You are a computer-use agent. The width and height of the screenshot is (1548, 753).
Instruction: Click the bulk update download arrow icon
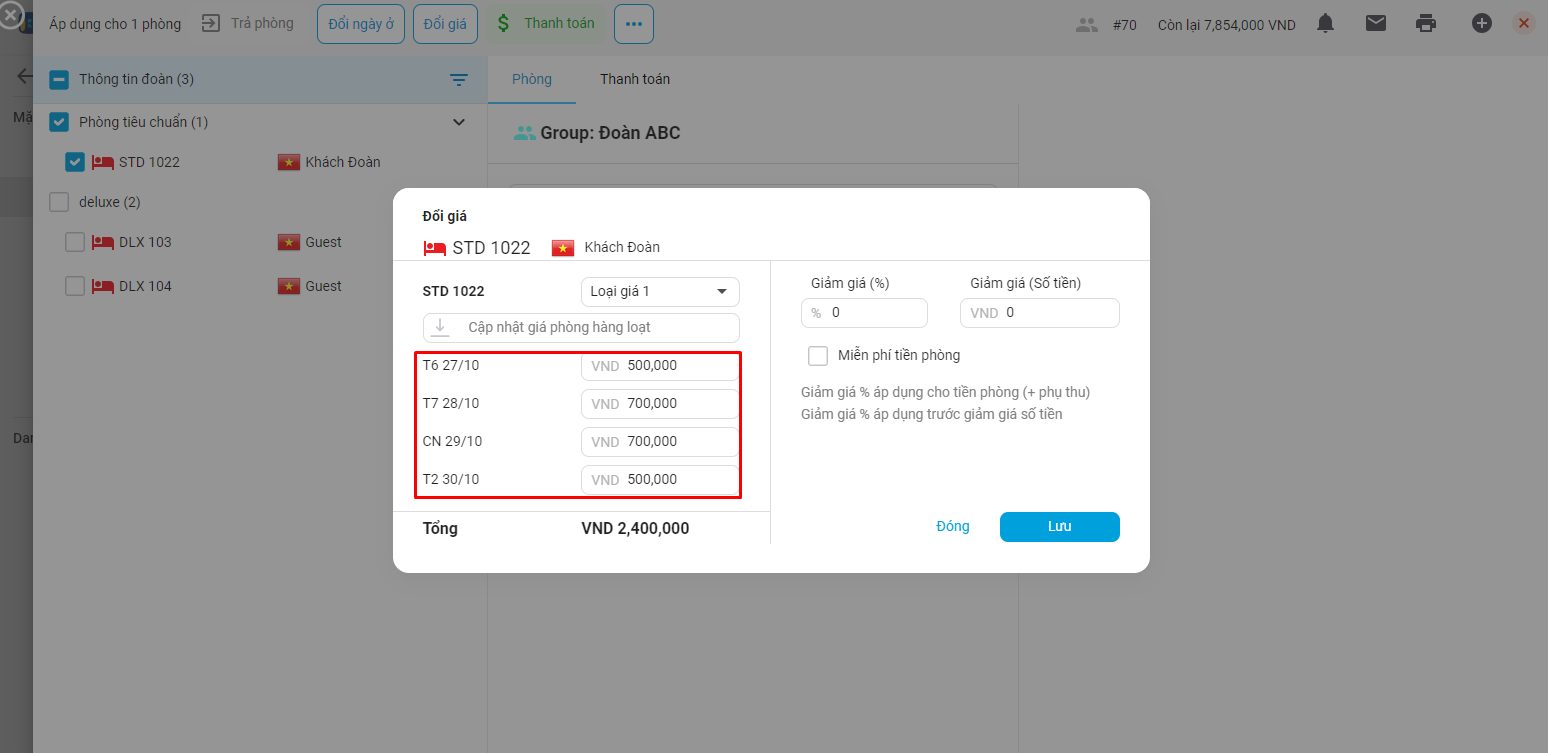pos(440,327)
